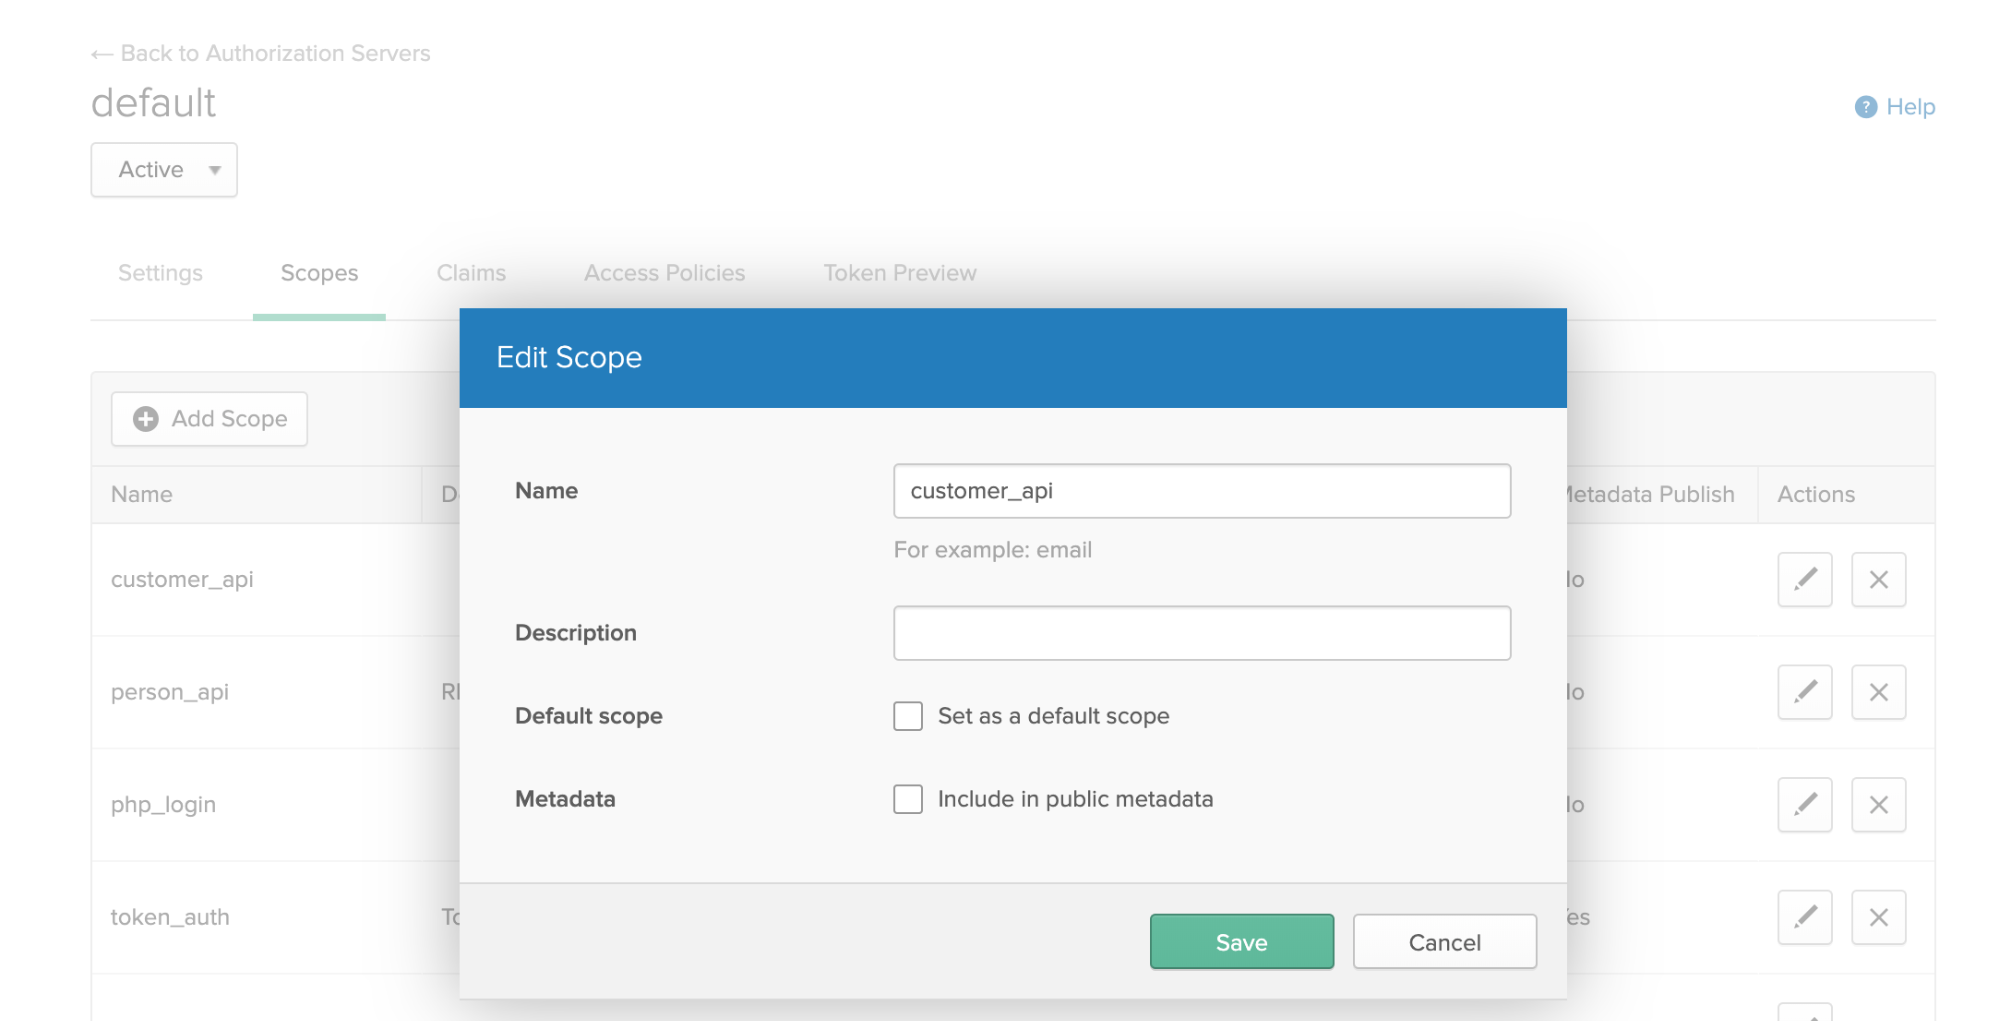Open the Token Preview tab
Screen dimensions: 1999x1021
click(899, 273)
